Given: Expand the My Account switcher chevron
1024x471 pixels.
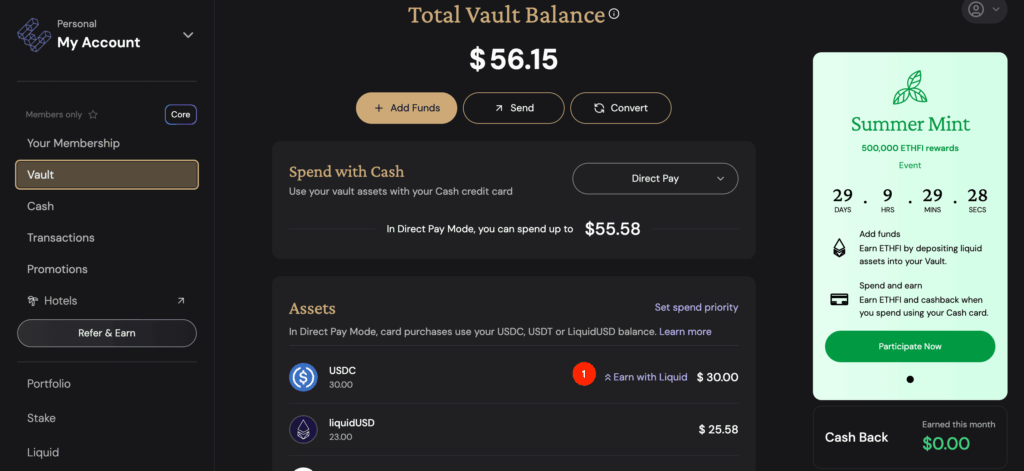Looking at the screenshot, I should [188, 35].
